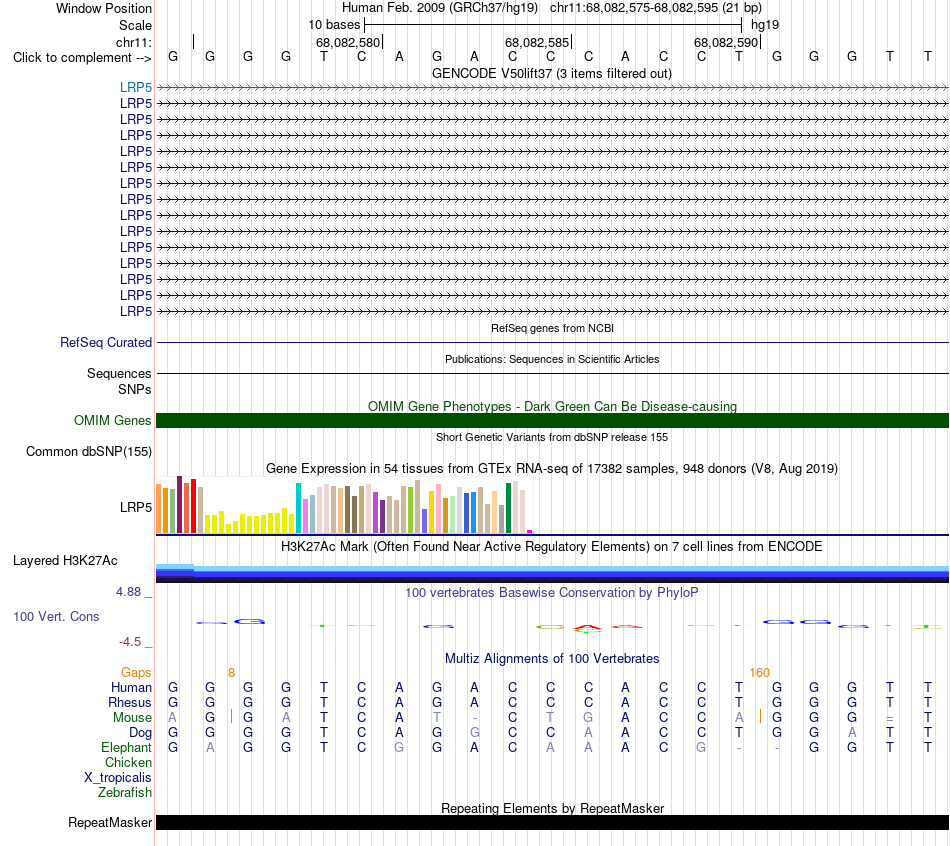950x846 pixels.
Task: Click the Scale label
Action: tap(135, 25)
